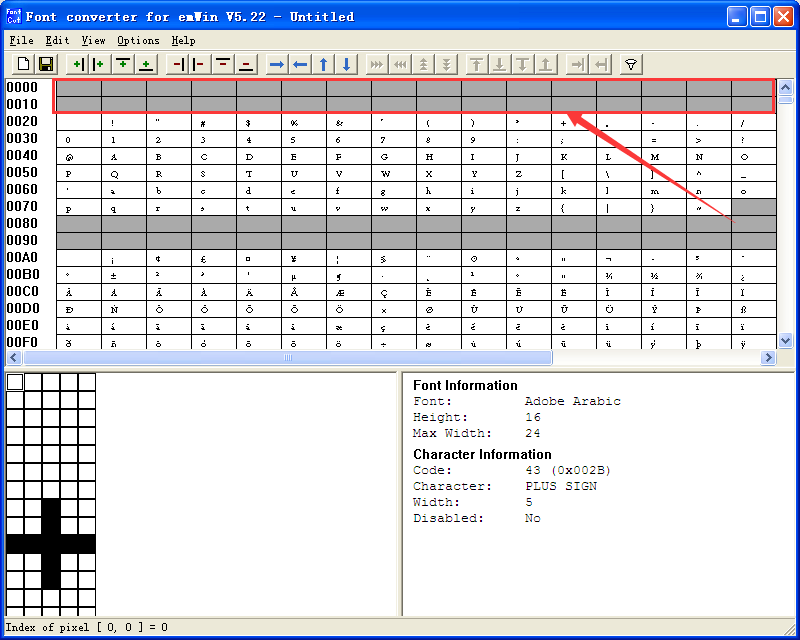
Task: Click the status bar text "Index of pixel"
Action: click(x=47, y=627)
